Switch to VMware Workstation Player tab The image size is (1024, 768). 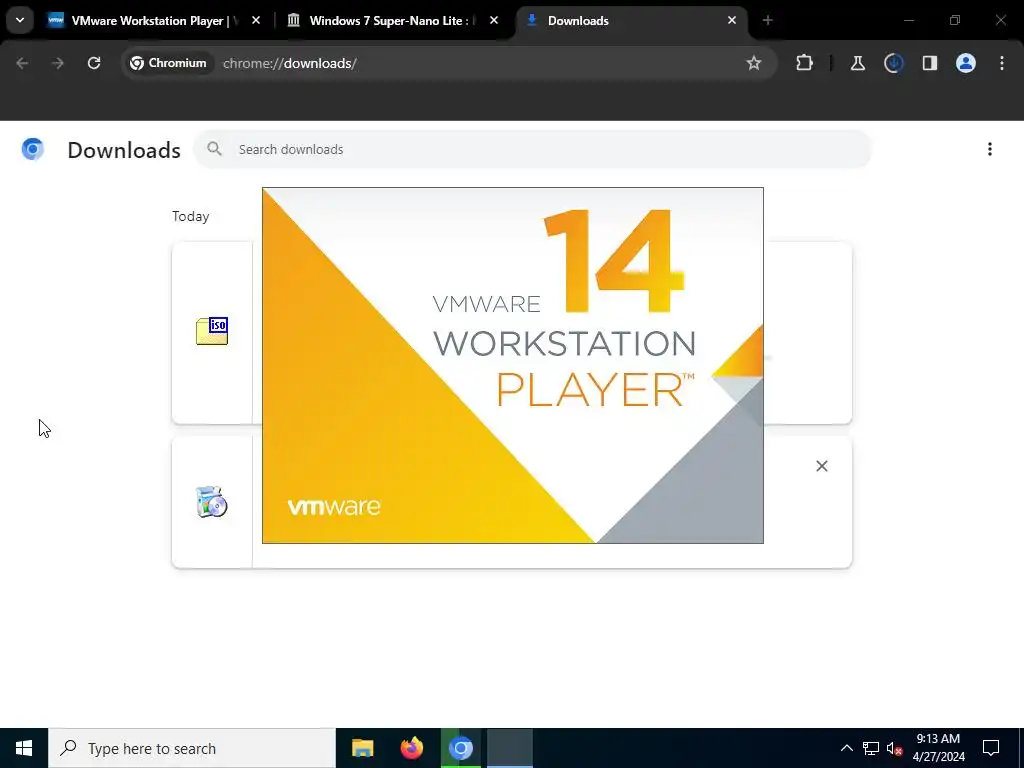155,20
